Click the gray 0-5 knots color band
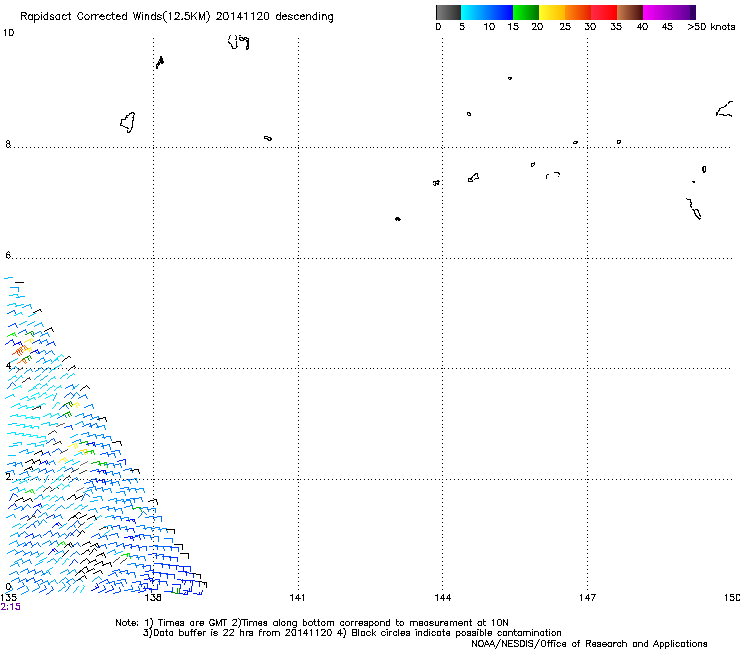Image resolution: width=740 pixels, height=650 pixels. (448, 12)
